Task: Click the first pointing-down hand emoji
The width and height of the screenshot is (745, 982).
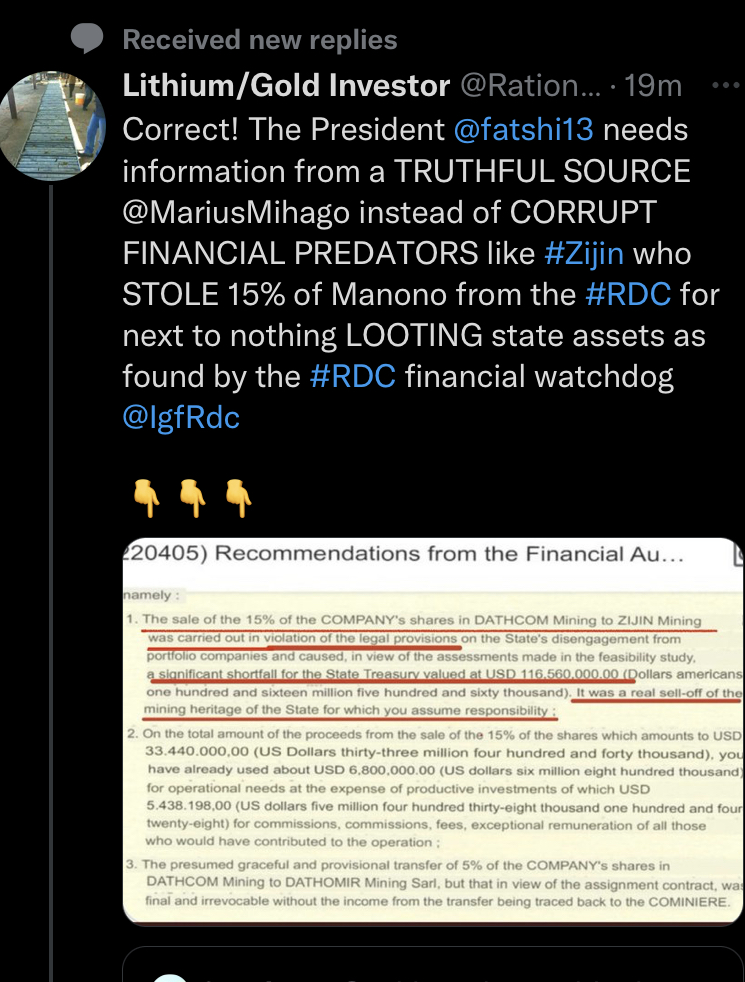Action: tap(147, 497)
